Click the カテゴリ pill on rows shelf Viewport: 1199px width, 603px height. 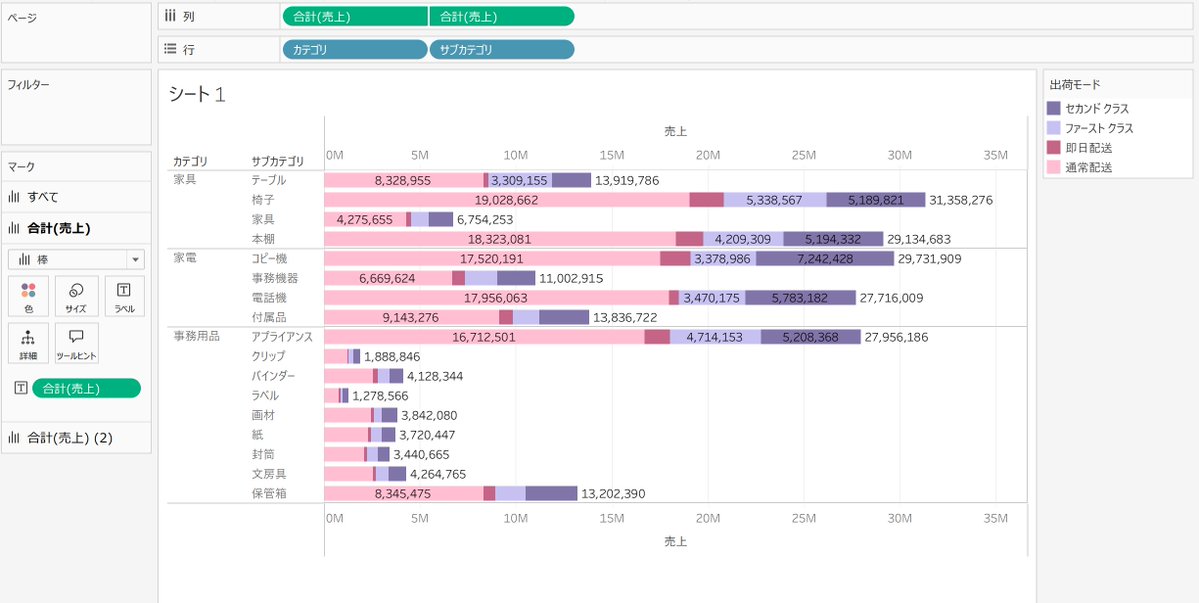(x=355, y=50)
